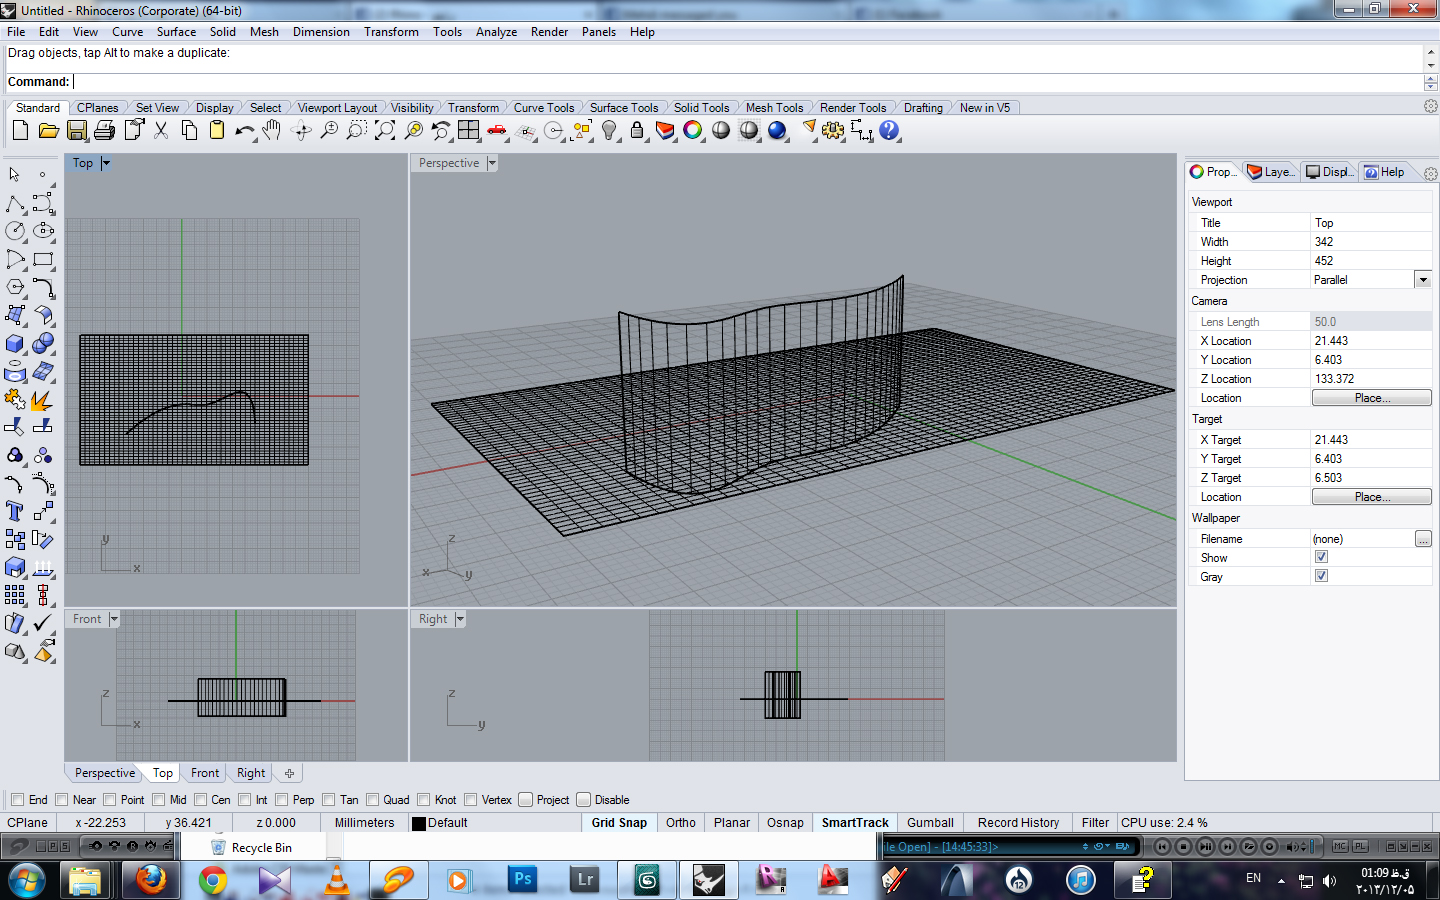Click the Lock objects padlock icon
1440x900 pixels.
click(637, 130)
